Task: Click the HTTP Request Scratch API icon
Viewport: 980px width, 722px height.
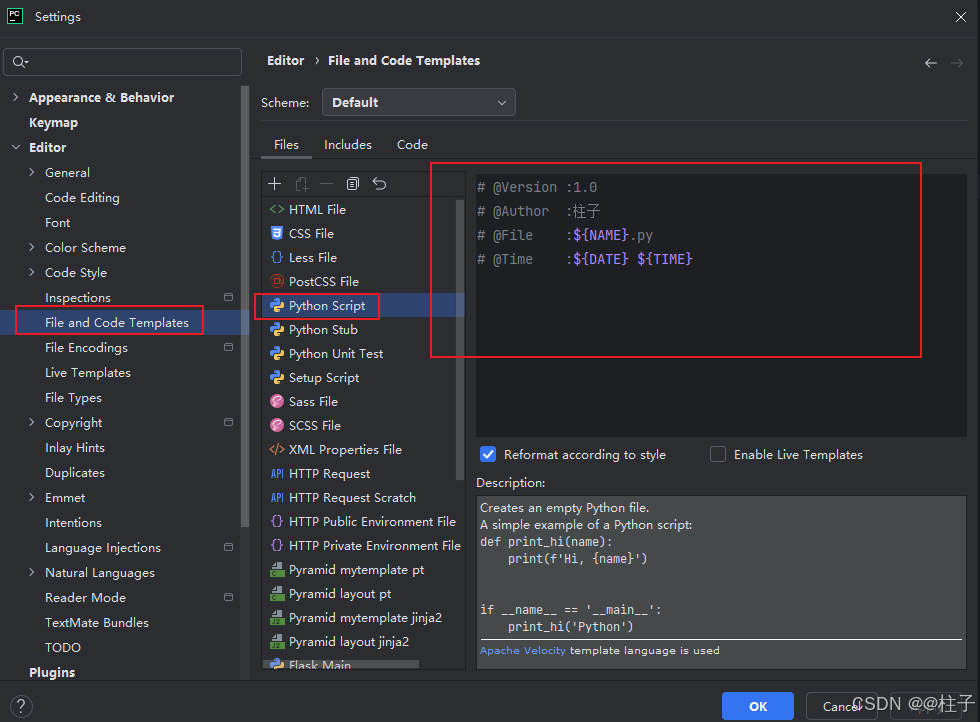Action: pyautogui.click(x=277, y=498)
